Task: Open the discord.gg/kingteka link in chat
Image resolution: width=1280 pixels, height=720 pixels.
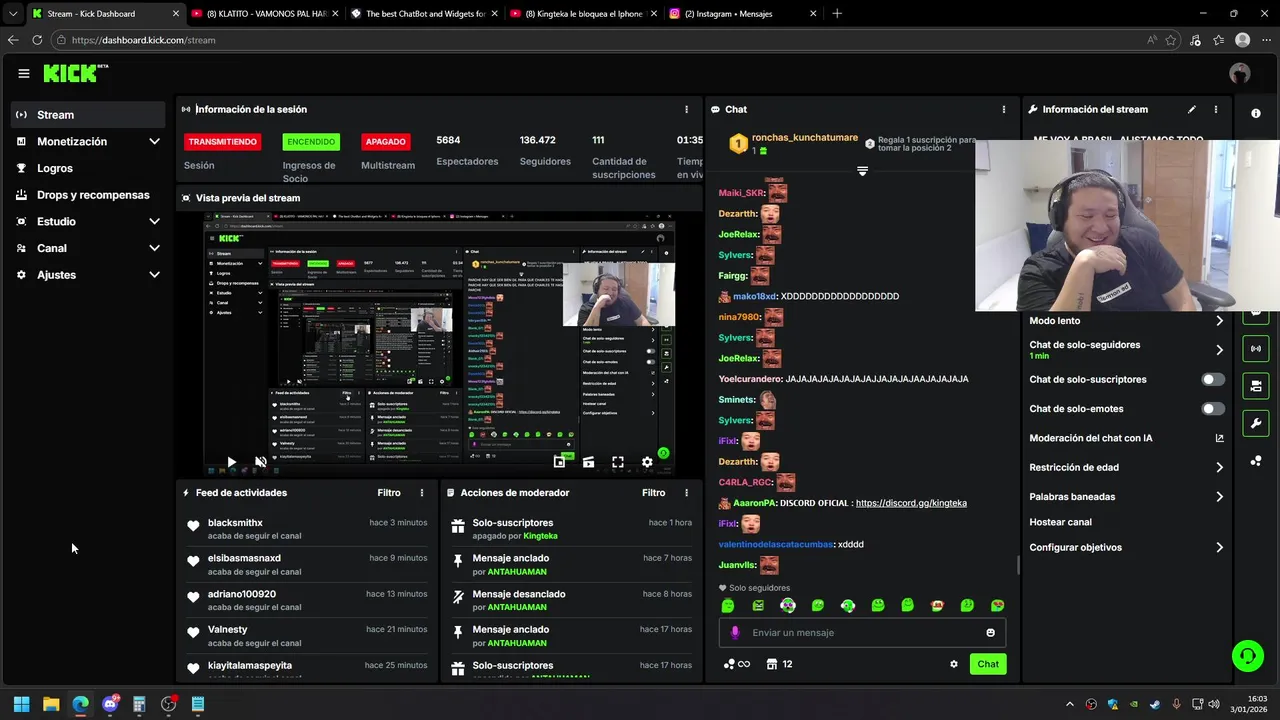Action: pyautogui.click(x=911, y=503)
